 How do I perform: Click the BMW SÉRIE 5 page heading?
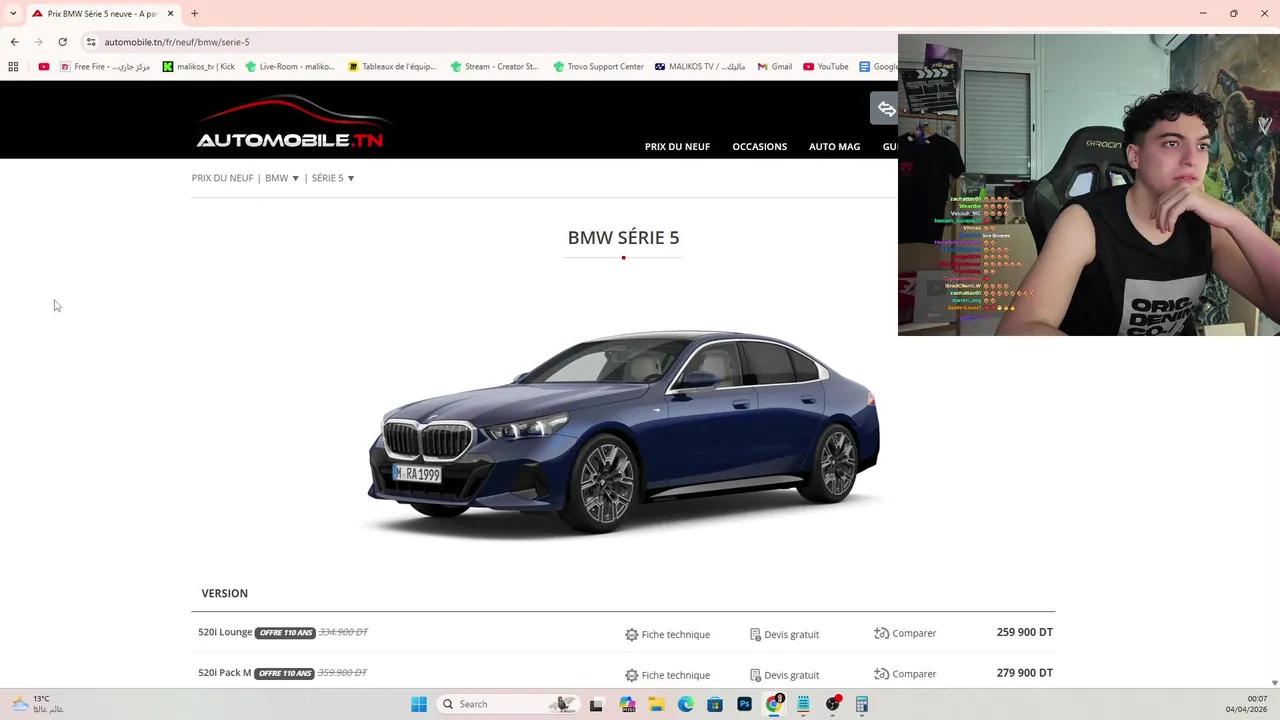click(x=623, y=238)
